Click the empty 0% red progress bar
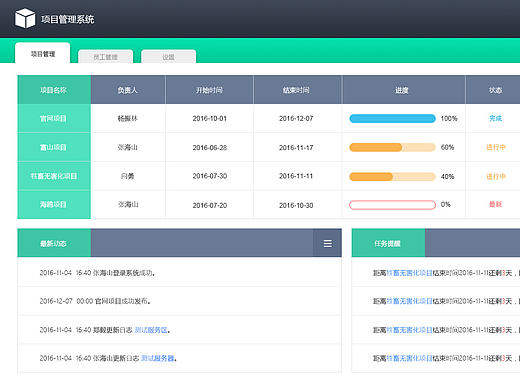520x390 pixels. tap(392, 205)
